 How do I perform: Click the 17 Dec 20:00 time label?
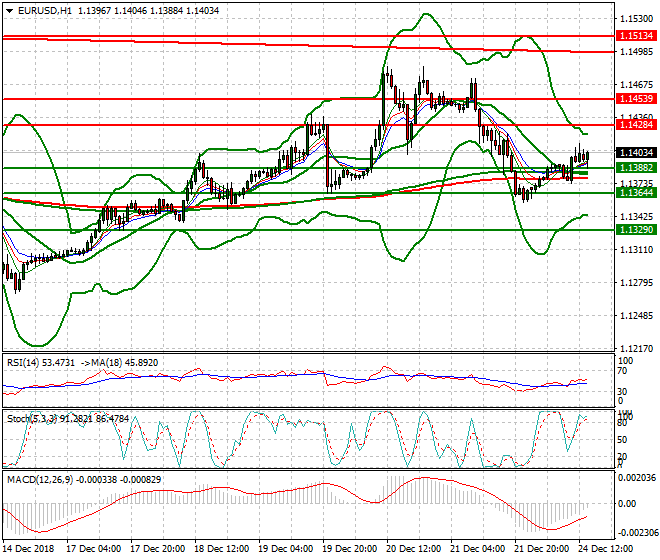[157, 549]
